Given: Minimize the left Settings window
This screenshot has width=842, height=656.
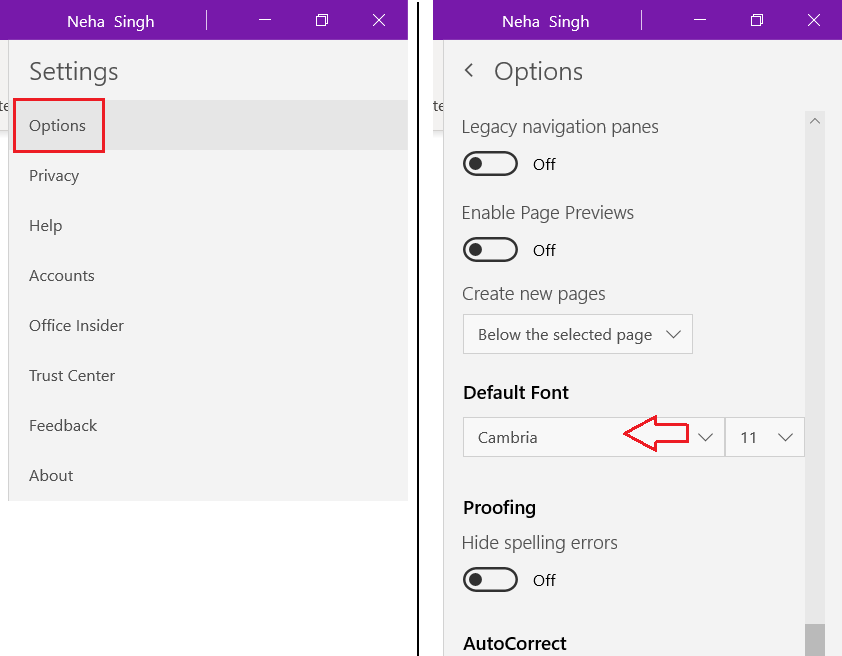Looking at the screenshot, I should [265, 20].
